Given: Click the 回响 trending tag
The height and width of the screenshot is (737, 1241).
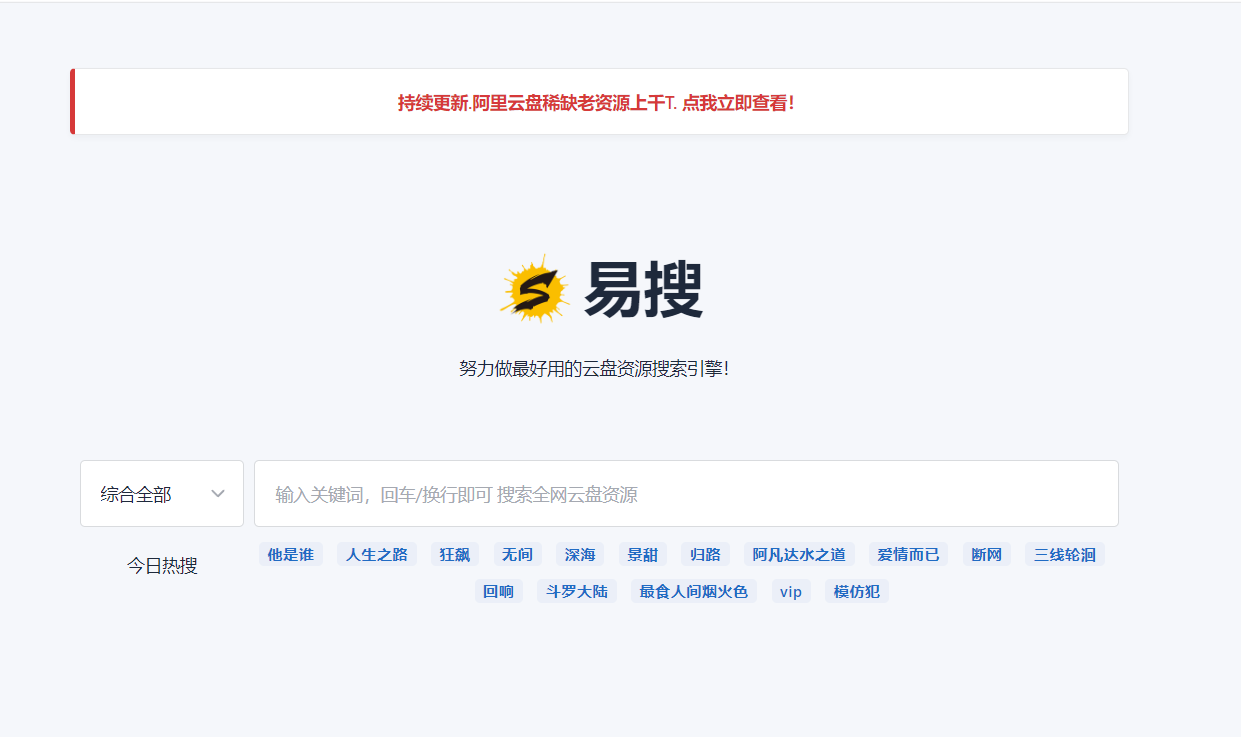Looking at the screenshot, I should [x=498, y=591].
